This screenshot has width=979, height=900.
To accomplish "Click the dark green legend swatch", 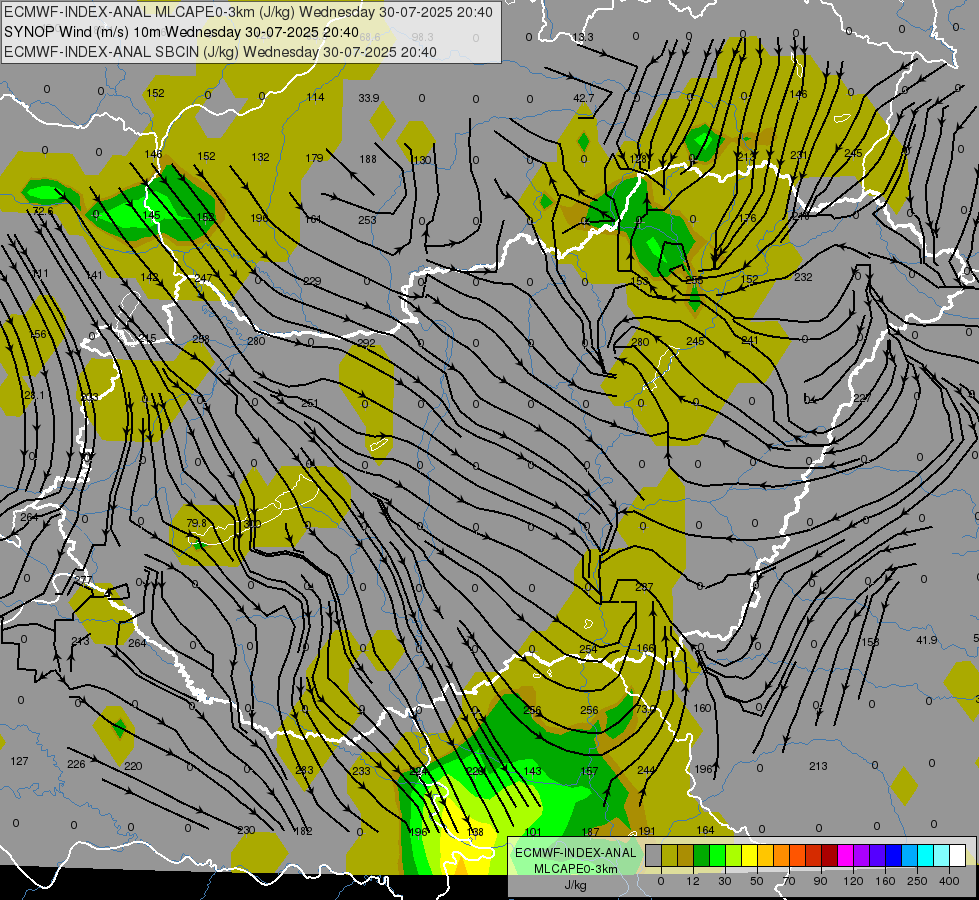I will coord(701,856).
